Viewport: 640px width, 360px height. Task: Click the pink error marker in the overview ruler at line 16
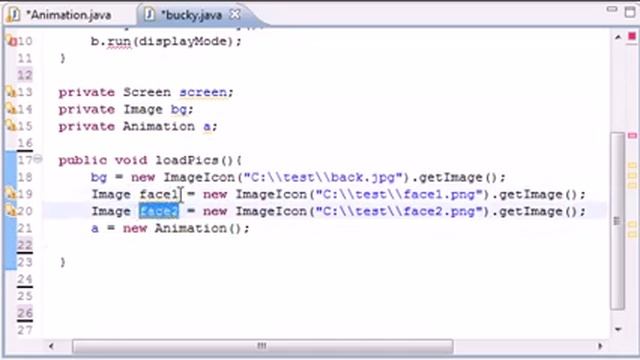[632, 136]
